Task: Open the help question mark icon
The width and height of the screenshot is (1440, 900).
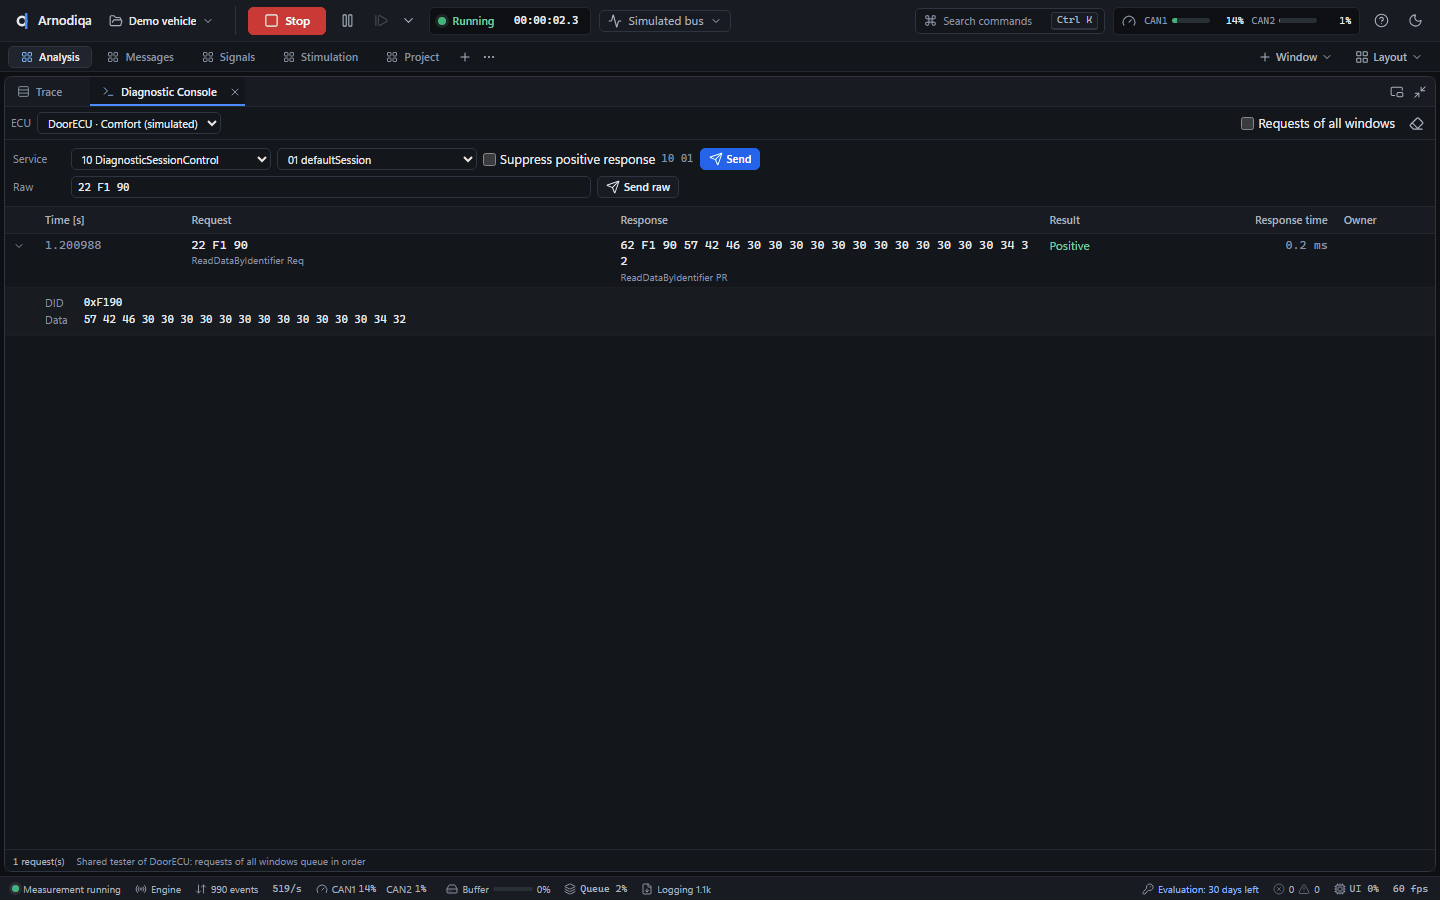Action: (x=1381, y=21)
